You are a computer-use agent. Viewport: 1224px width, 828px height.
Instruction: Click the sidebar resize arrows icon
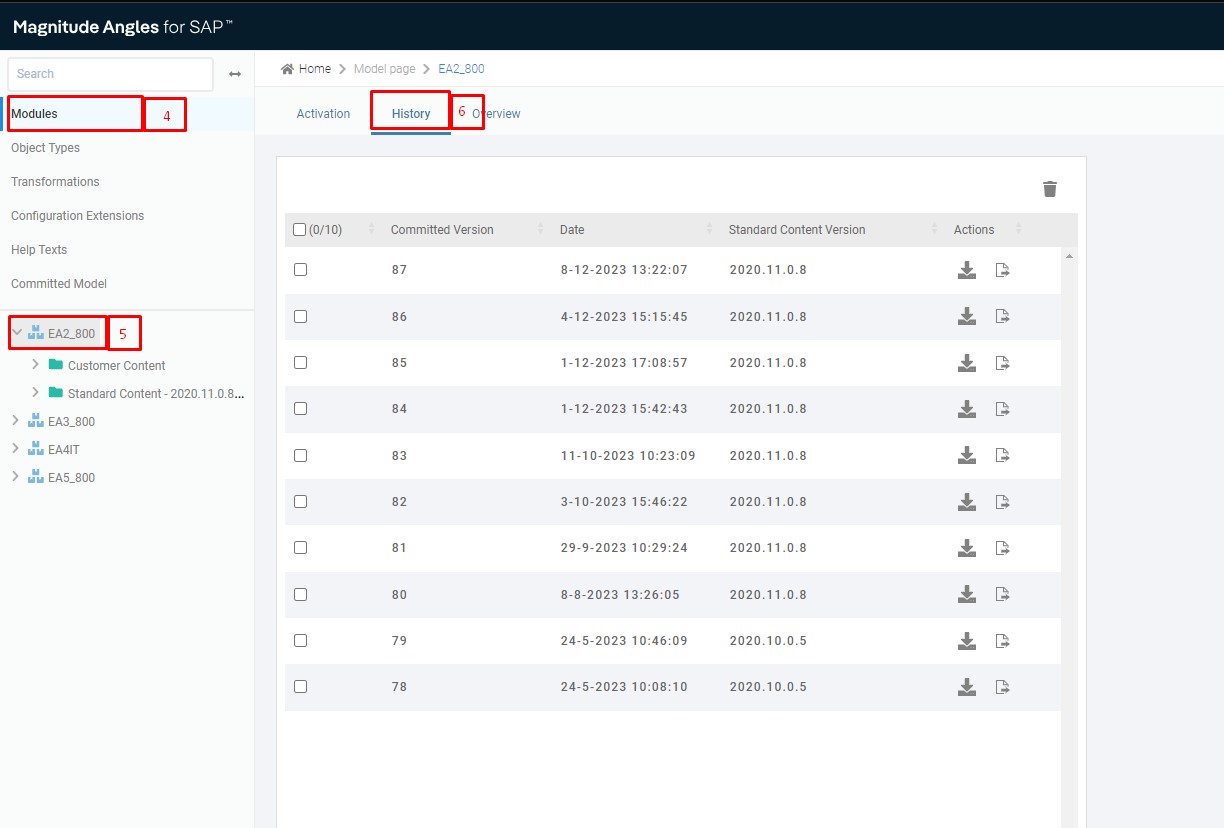[x=235, y=74]
